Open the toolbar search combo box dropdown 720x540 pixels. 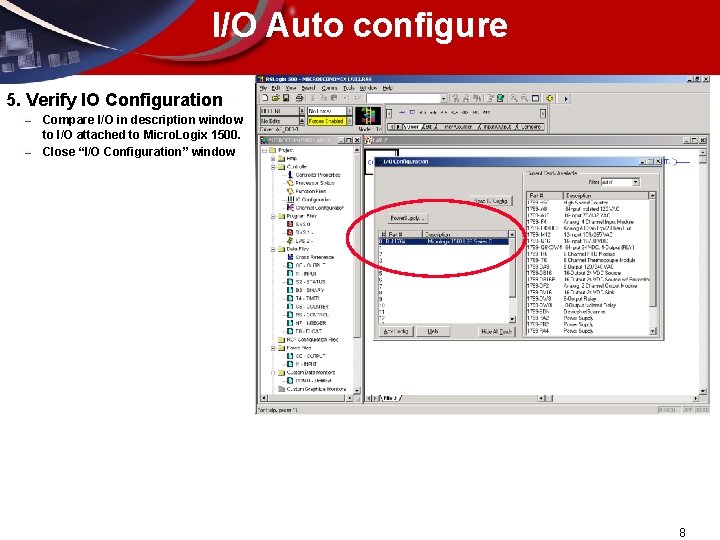[x=443, y=98]
